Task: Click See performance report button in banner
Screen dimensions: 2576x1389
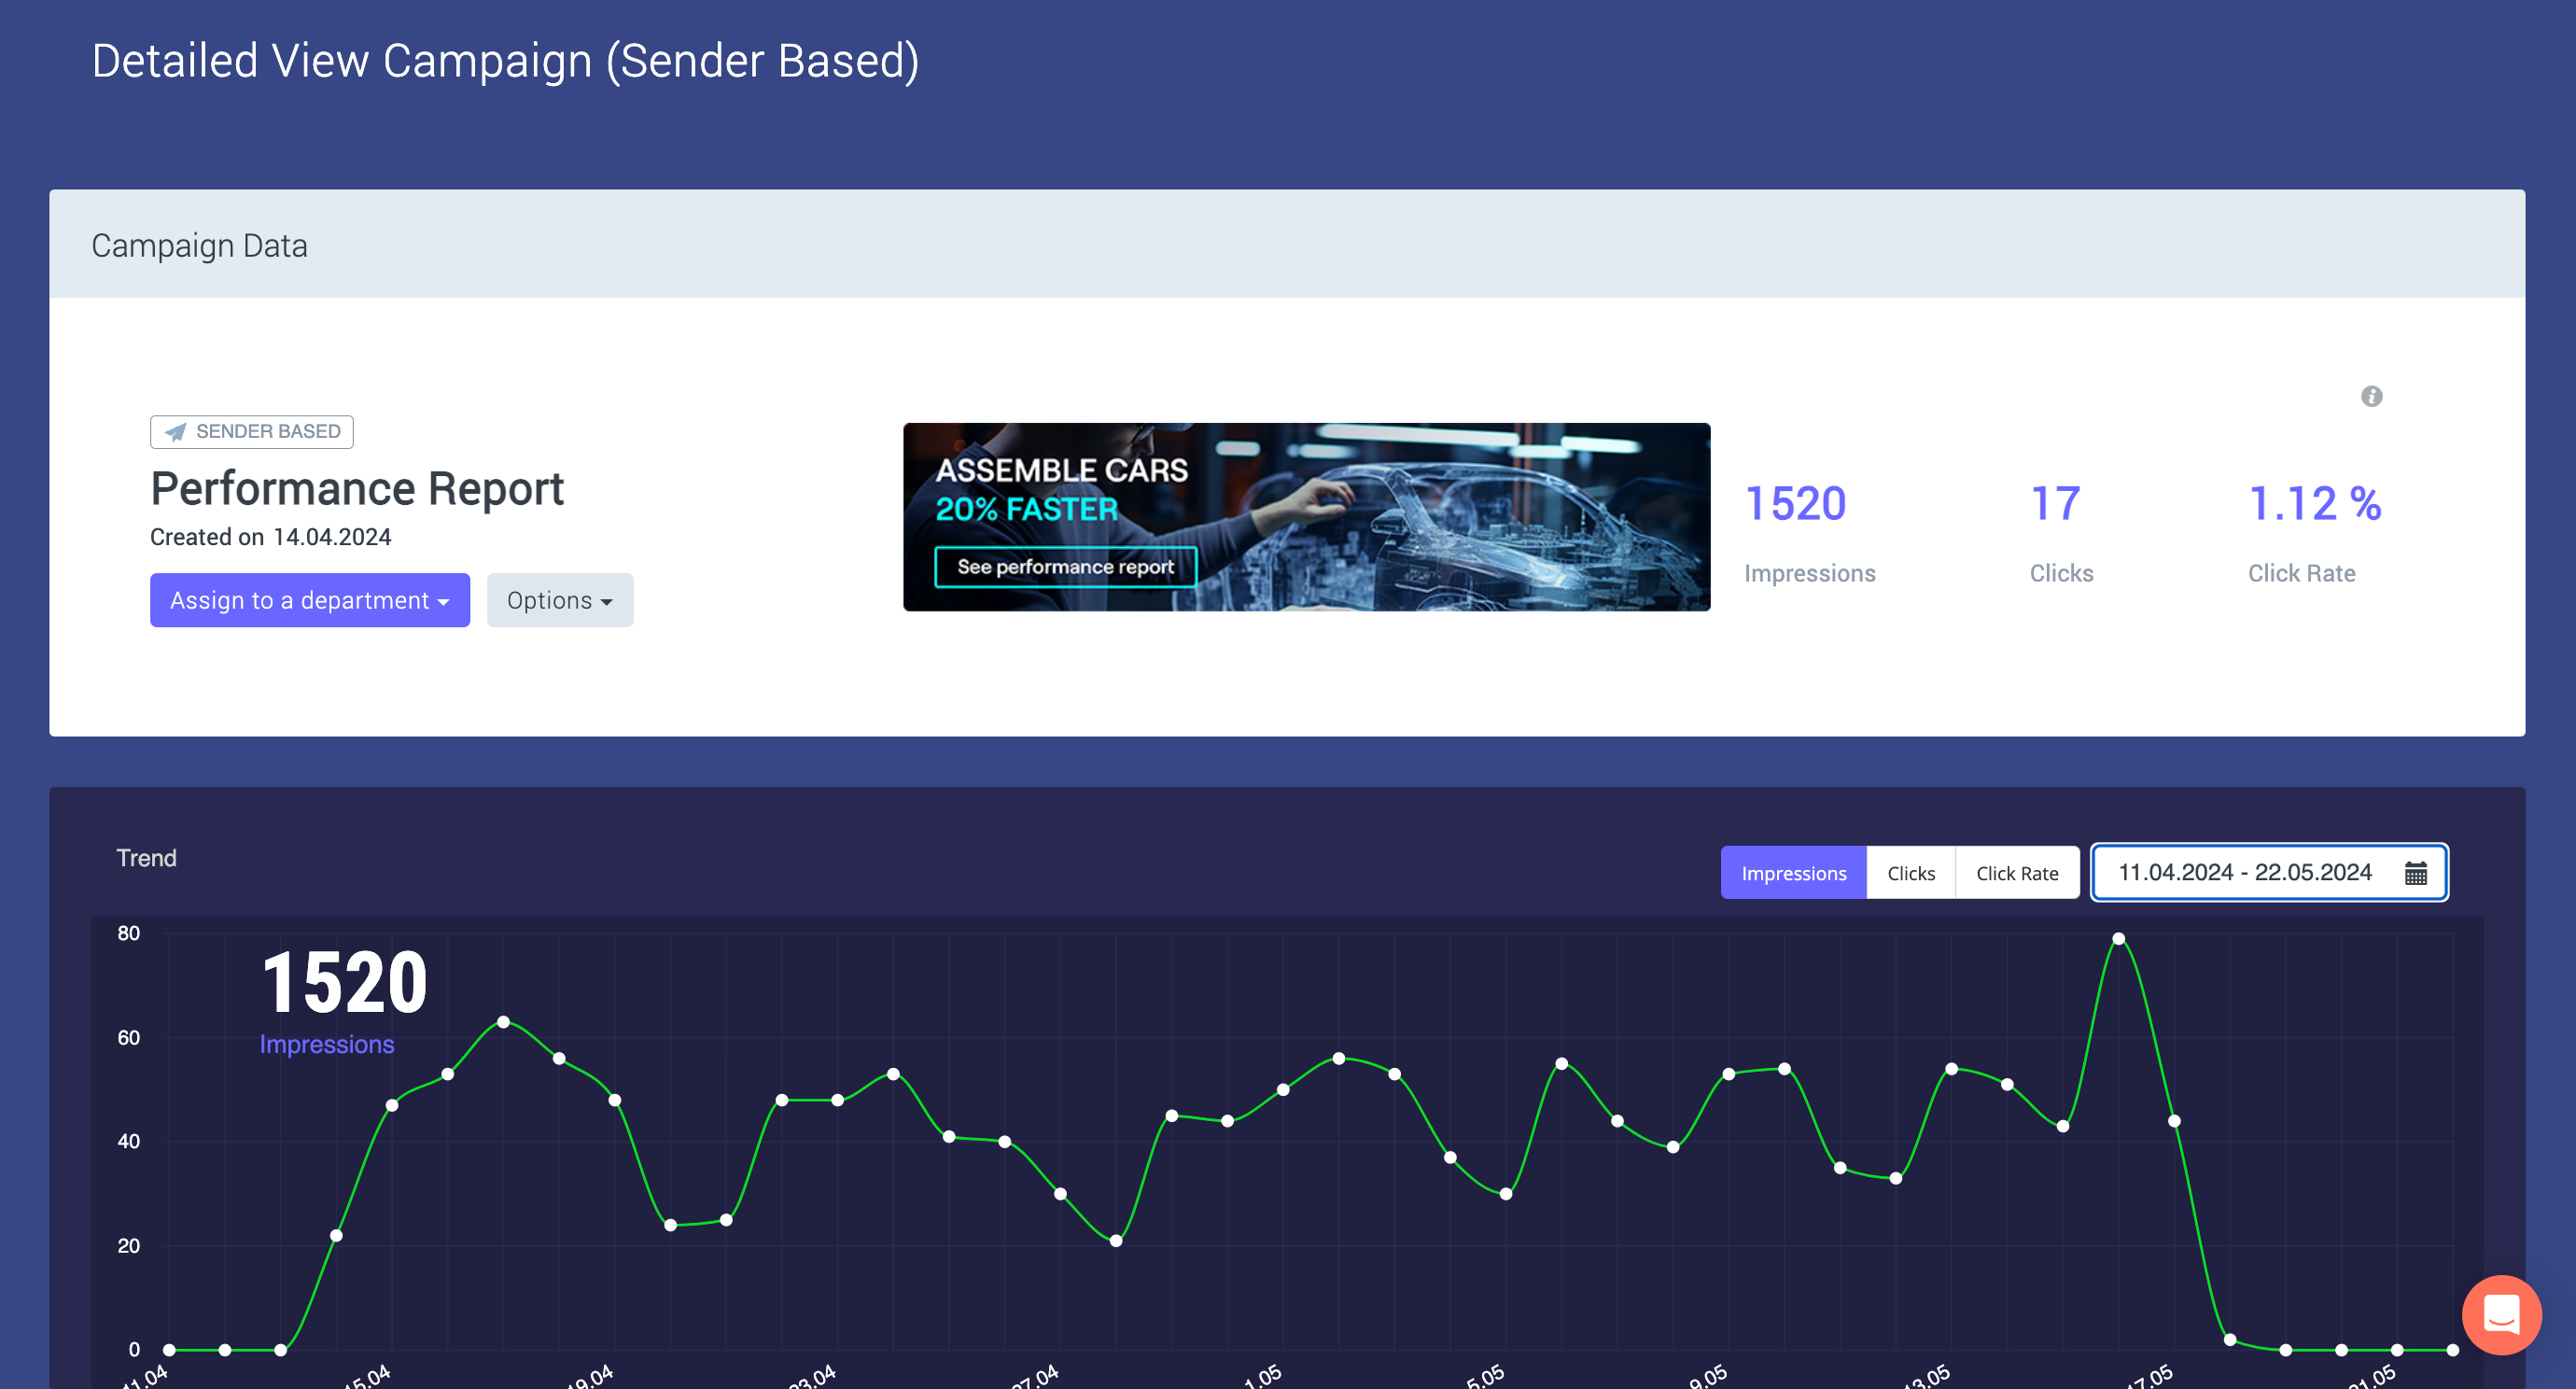Action: point(1065,567)
